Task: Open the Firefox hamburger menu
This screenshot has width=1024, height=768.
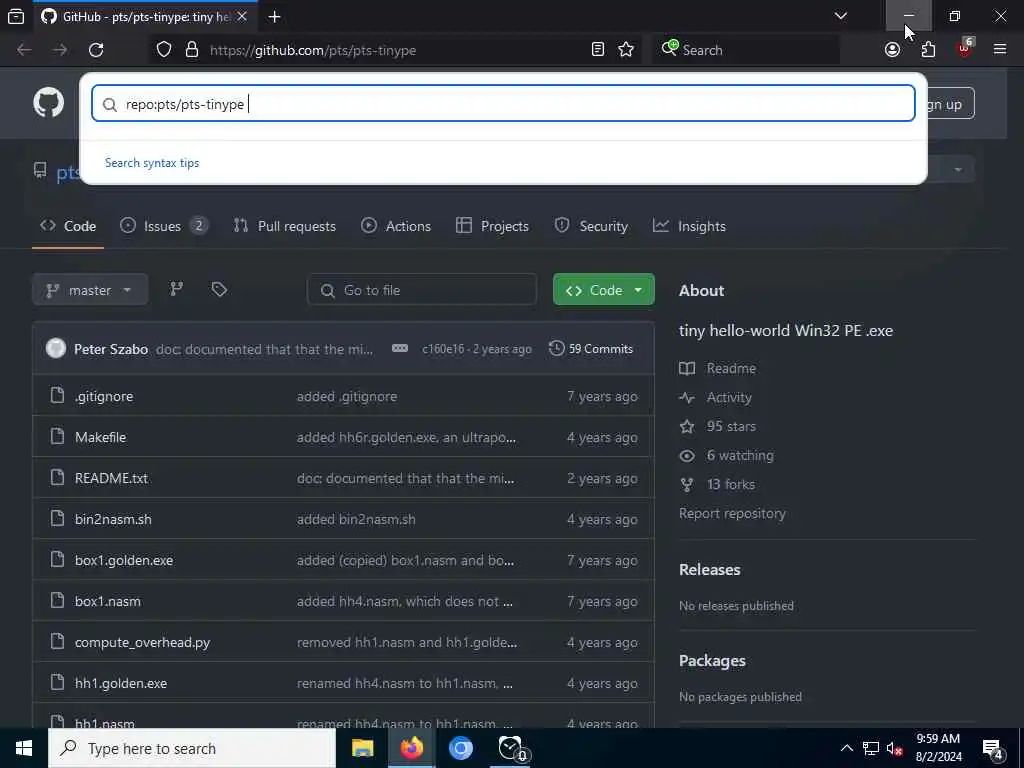Action: tap(1000, 50)
